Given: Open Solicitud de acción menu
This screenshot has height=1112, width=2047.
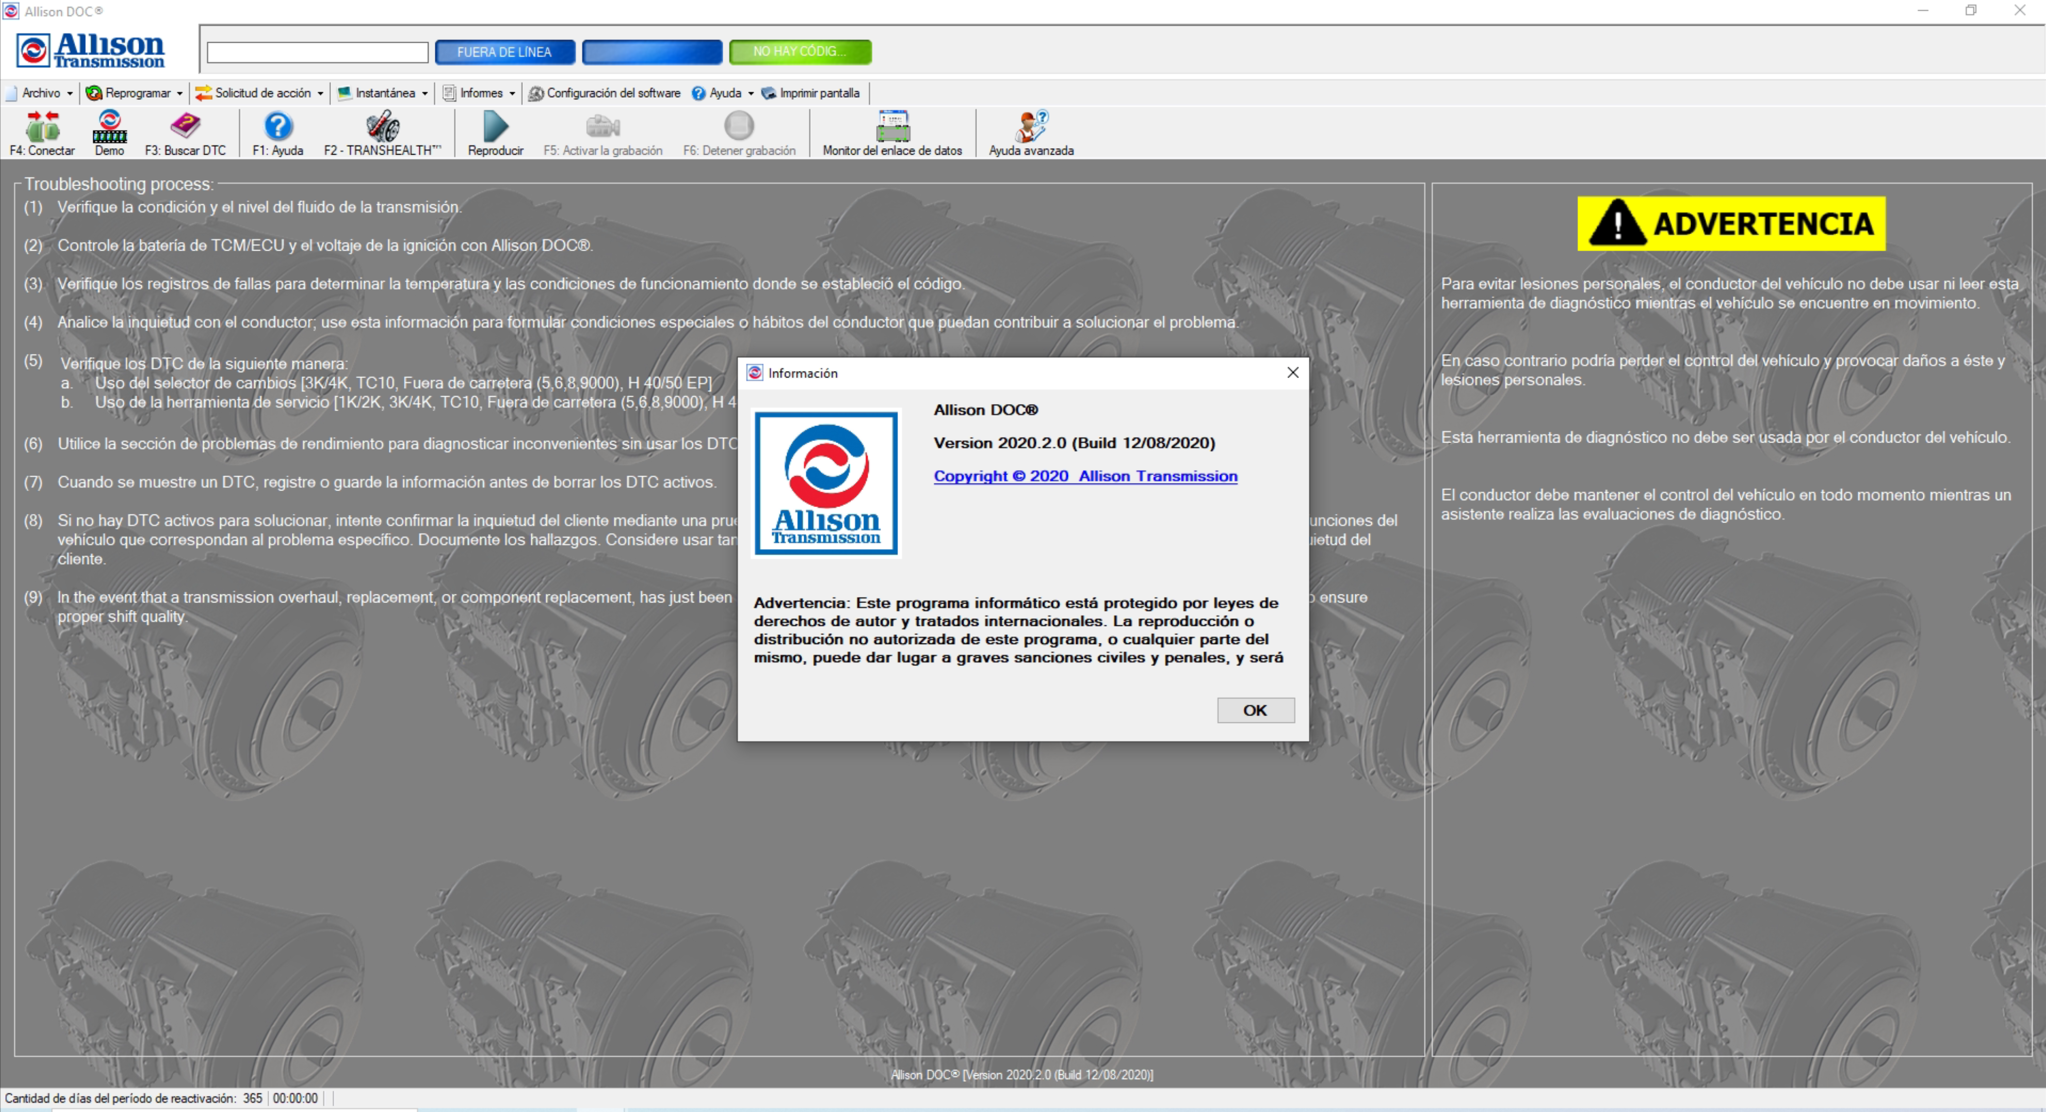Looking at the screenshot, I should [260, 93].
